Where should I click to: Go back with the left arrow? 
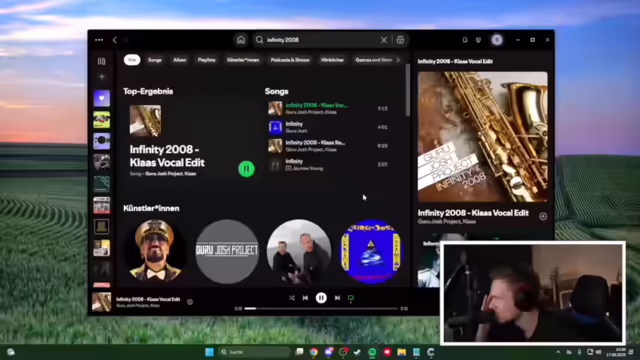(x=115, y=40)
